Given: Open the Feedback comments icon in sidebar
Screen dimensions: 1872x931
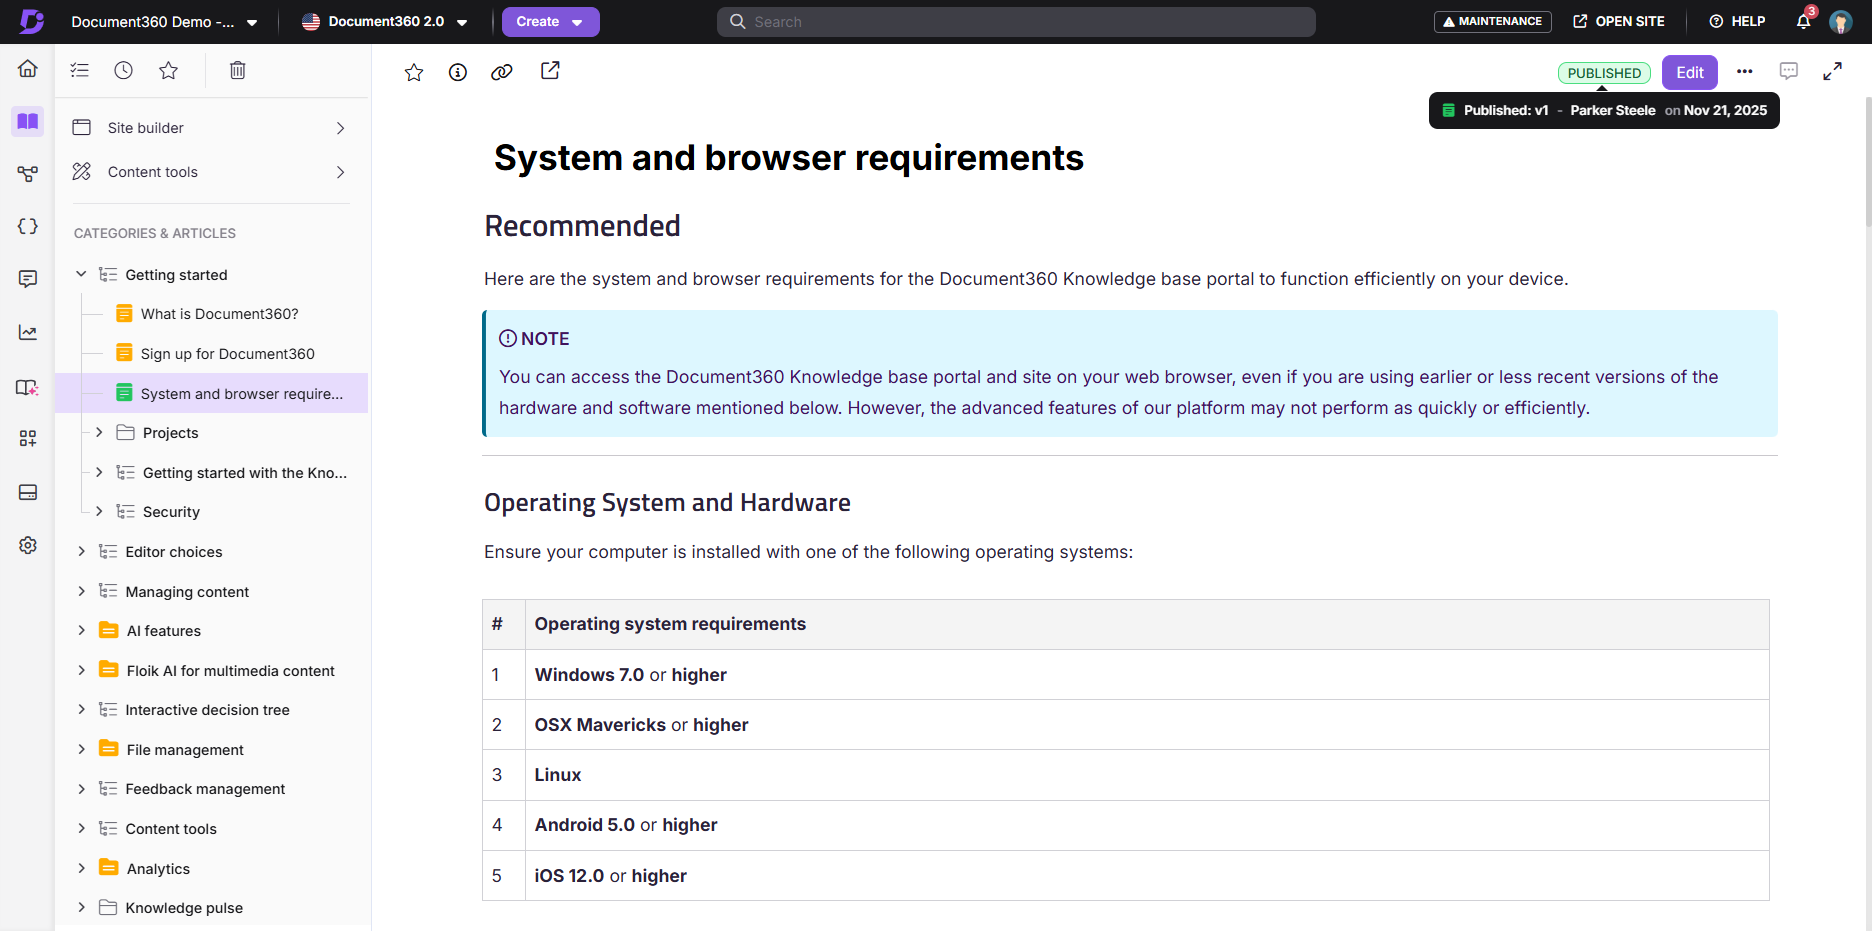Looking at the screenshot, I should (x=27, y=279).
